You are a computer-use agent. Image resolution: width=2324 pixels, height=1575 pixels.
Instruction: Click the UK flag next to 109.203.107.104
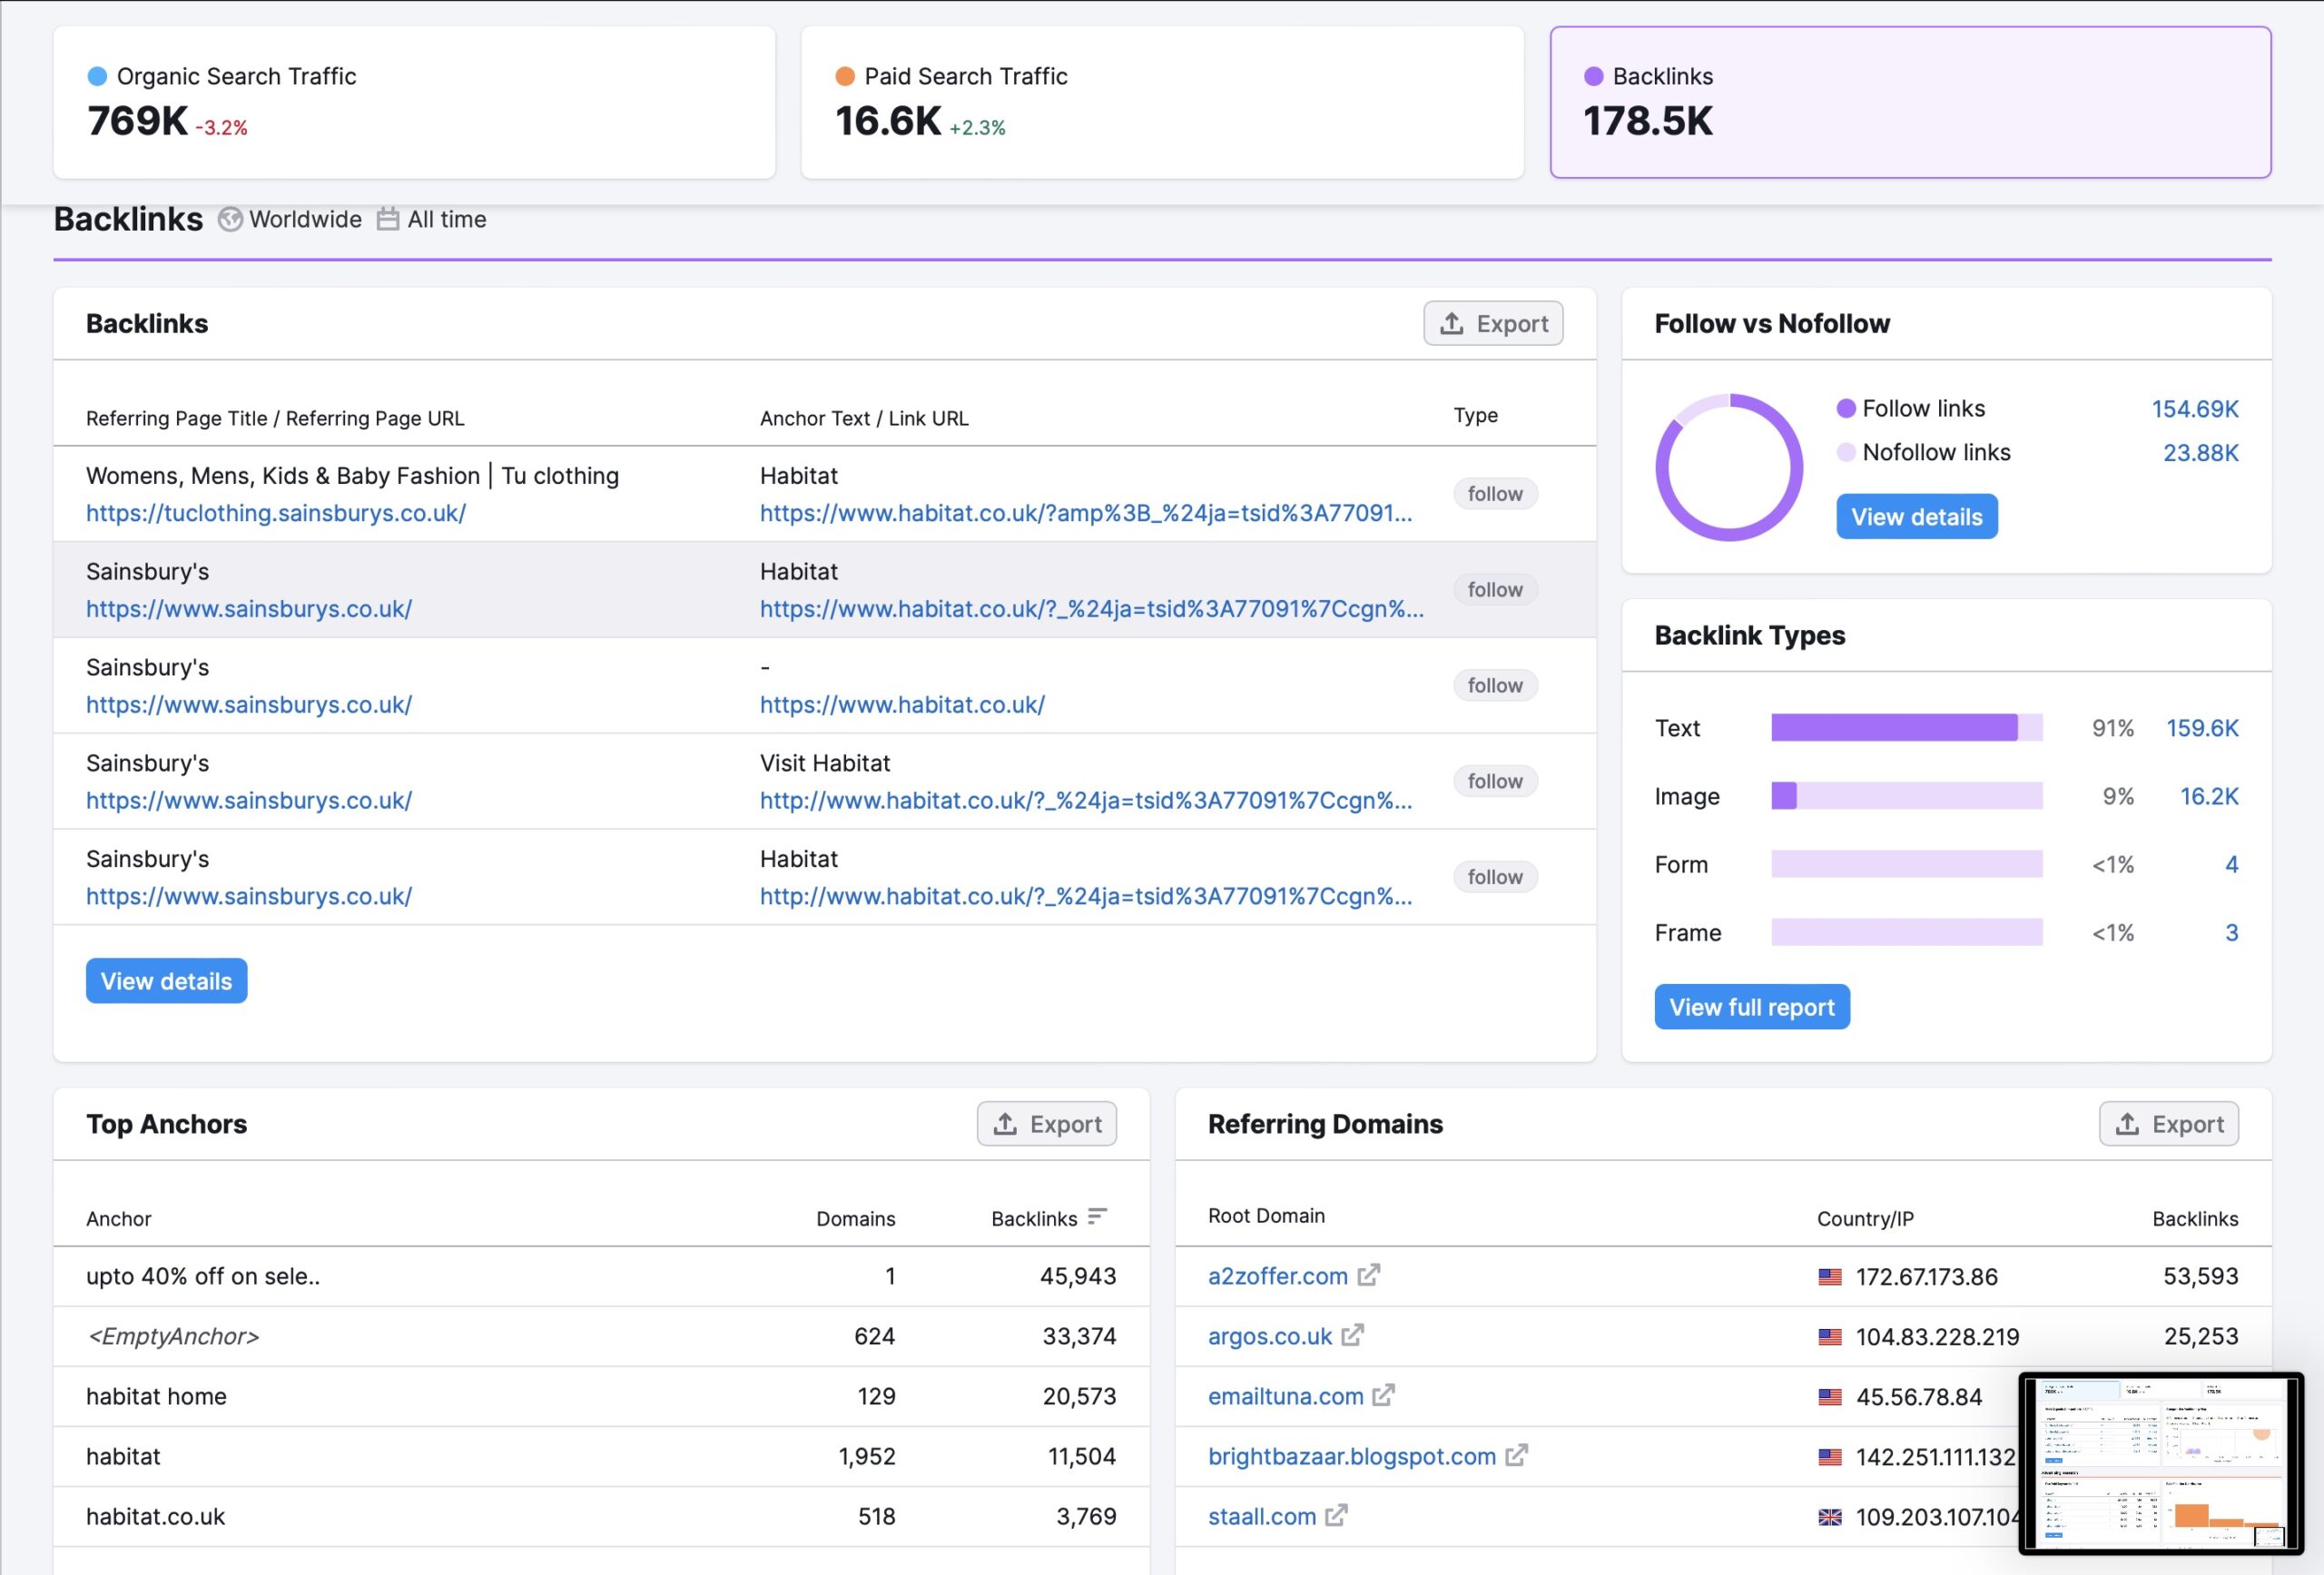coord(1830,1517)
